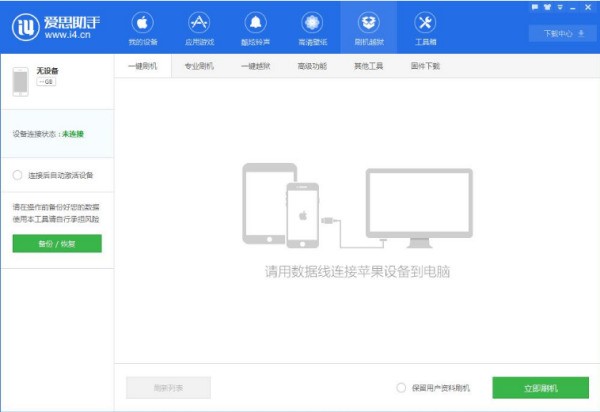This screenshot has height=412, width=600.
Task: Click the greyed 刷新列表 button
Action: pos(168,387)
